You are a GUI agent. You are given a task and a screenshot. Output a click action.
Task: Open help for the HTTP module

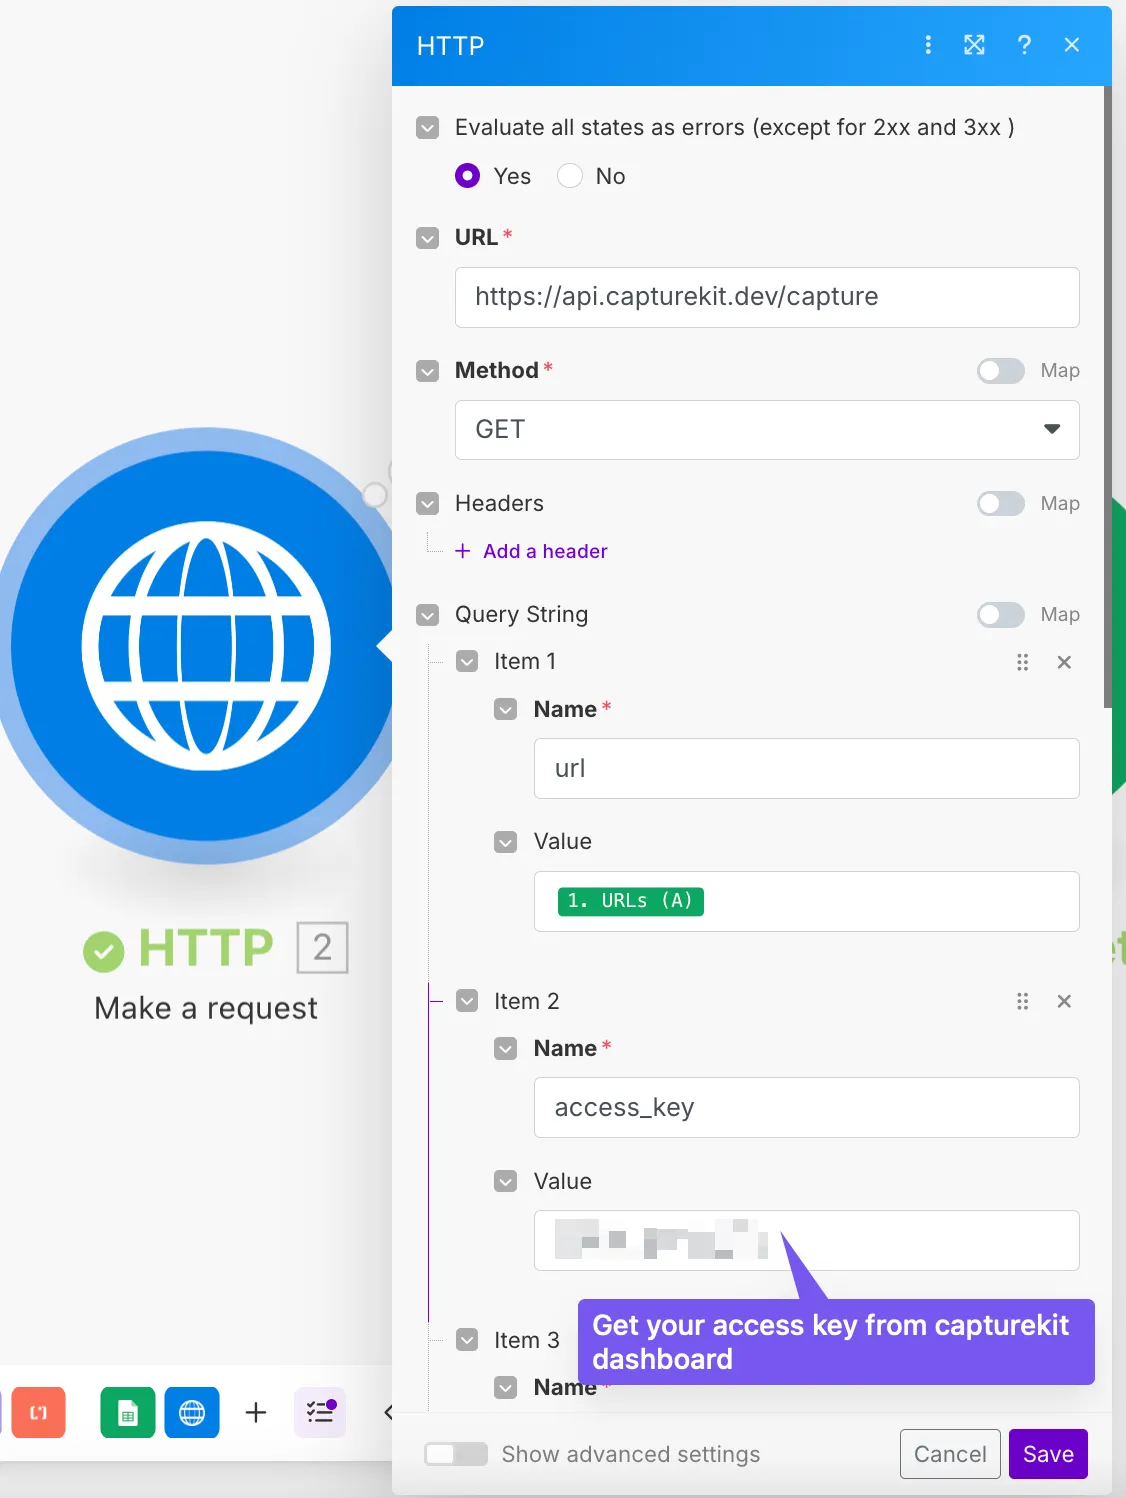pyautogui.click(x=1024, y=45)
